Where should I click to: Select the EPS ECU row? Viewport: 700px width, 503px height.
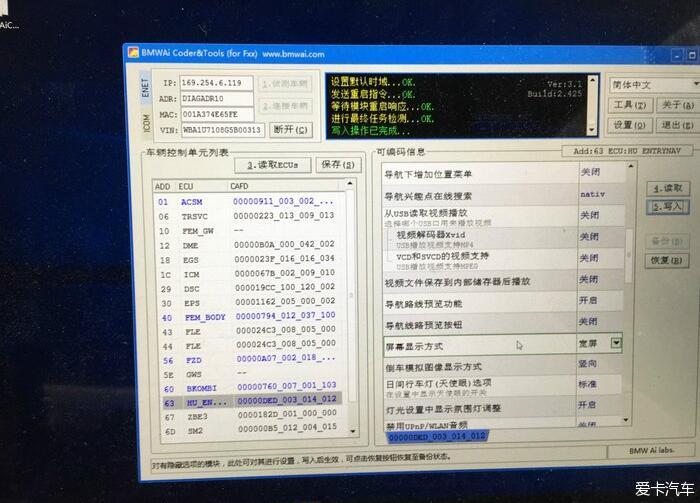[x=252, y=302]
